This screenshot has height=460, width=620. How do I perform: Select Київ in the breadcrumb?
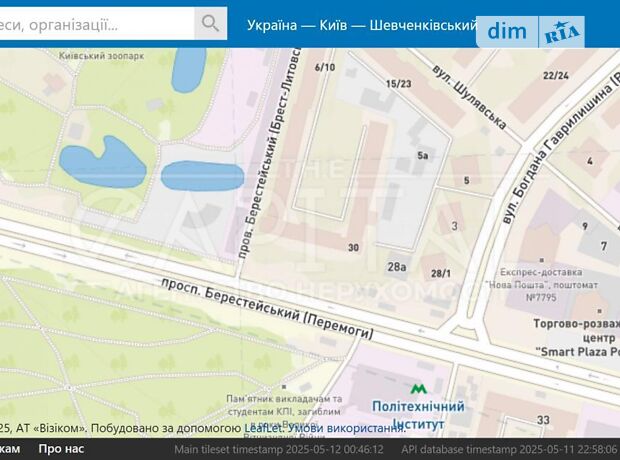click(x=333, y=25)
